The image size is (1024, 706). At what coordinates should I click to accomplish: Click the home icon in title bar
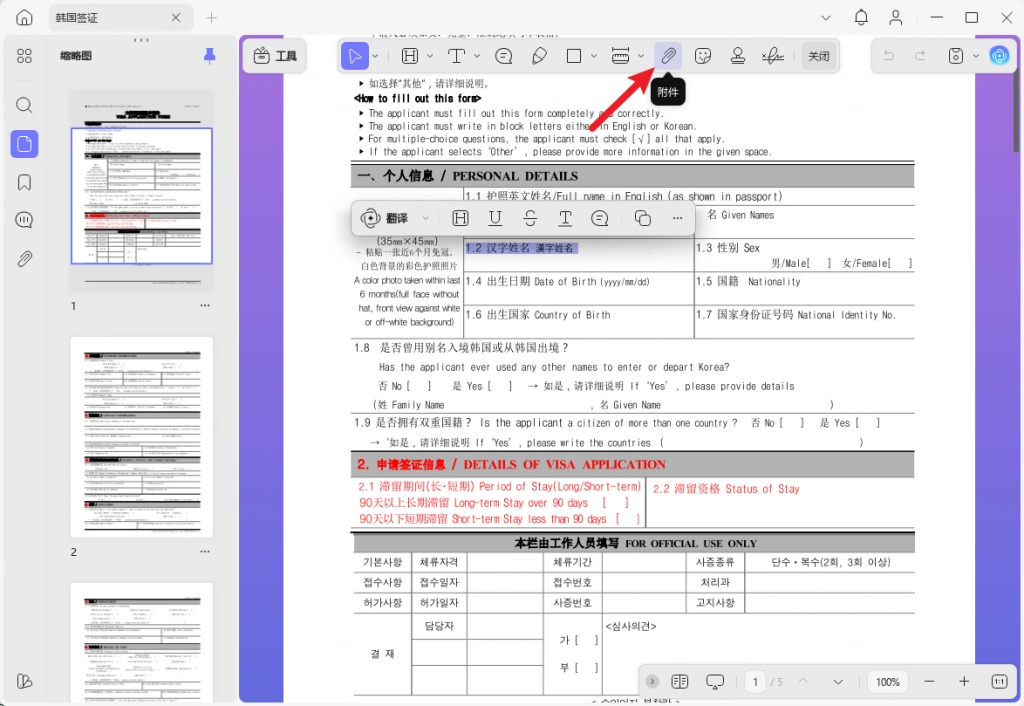click(24, 18)
